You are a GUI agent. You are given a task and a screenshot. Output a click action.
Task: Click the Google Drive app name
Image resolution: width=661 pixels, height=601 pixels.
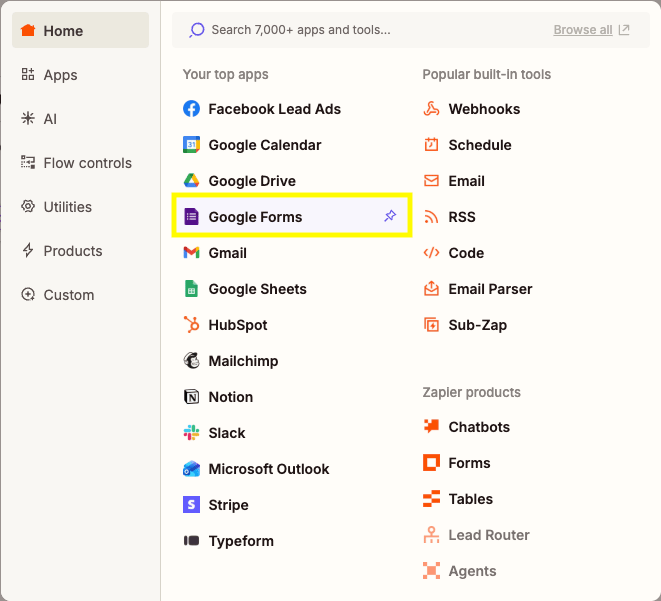coord(252,181)
